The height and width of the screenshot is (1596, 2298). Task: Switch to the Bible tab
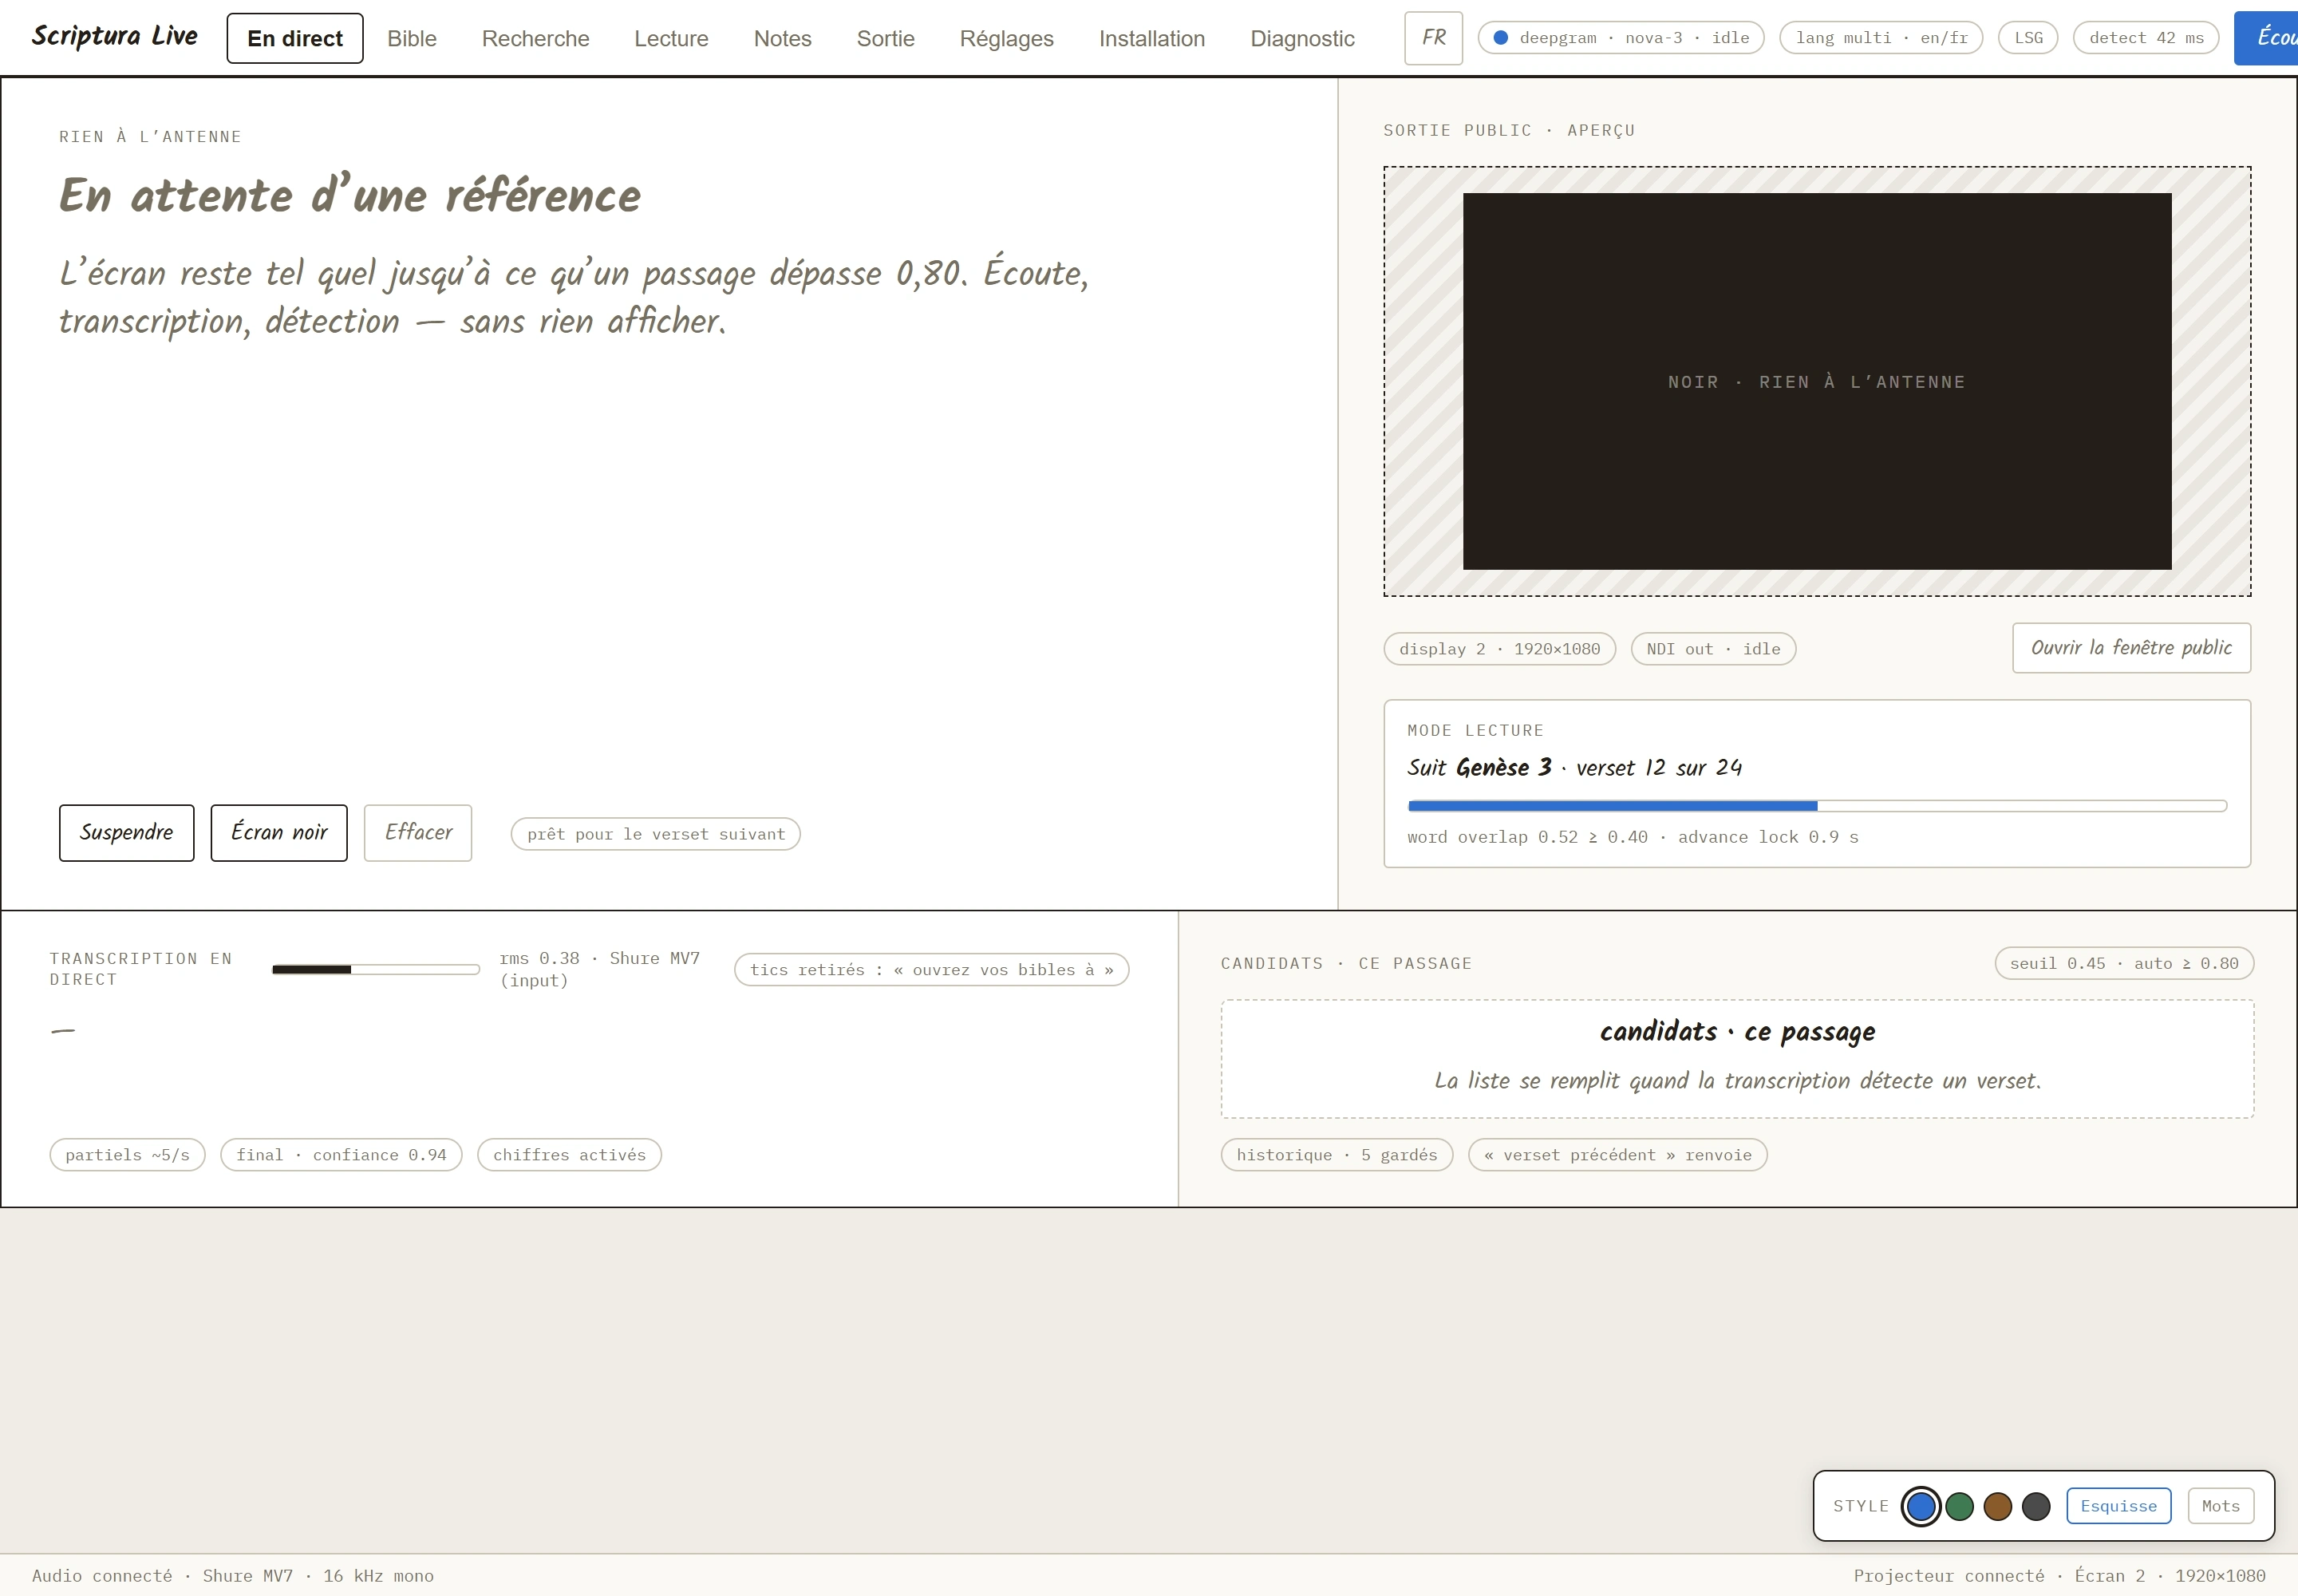tap(412, 38)
